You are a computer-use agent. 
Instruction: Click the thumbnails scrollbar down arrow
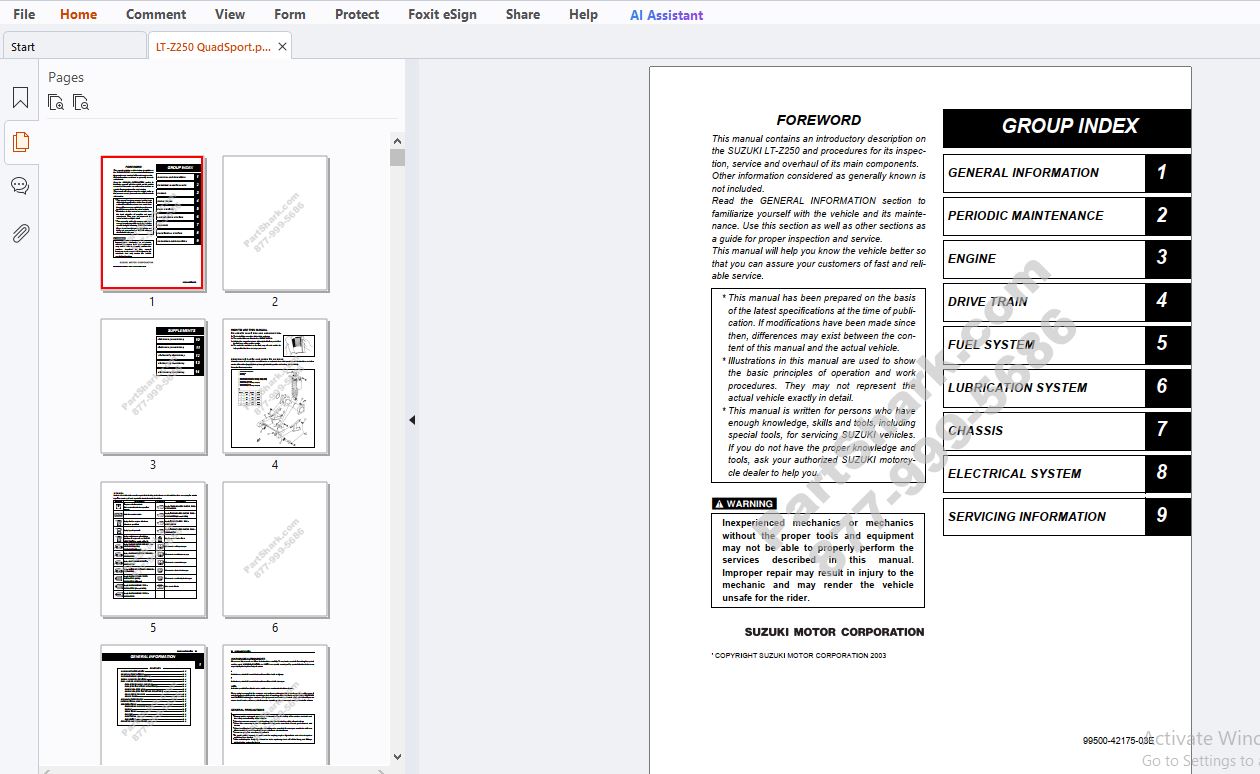397,757
